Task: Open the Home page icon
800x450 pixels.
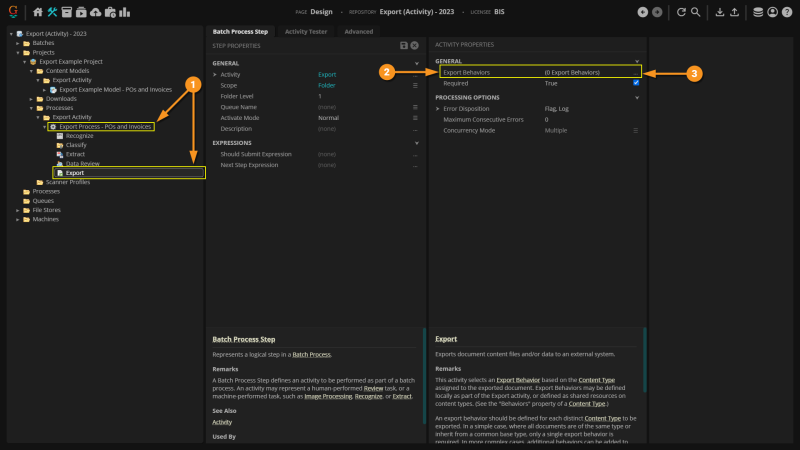Action: (x=37, y=12)
